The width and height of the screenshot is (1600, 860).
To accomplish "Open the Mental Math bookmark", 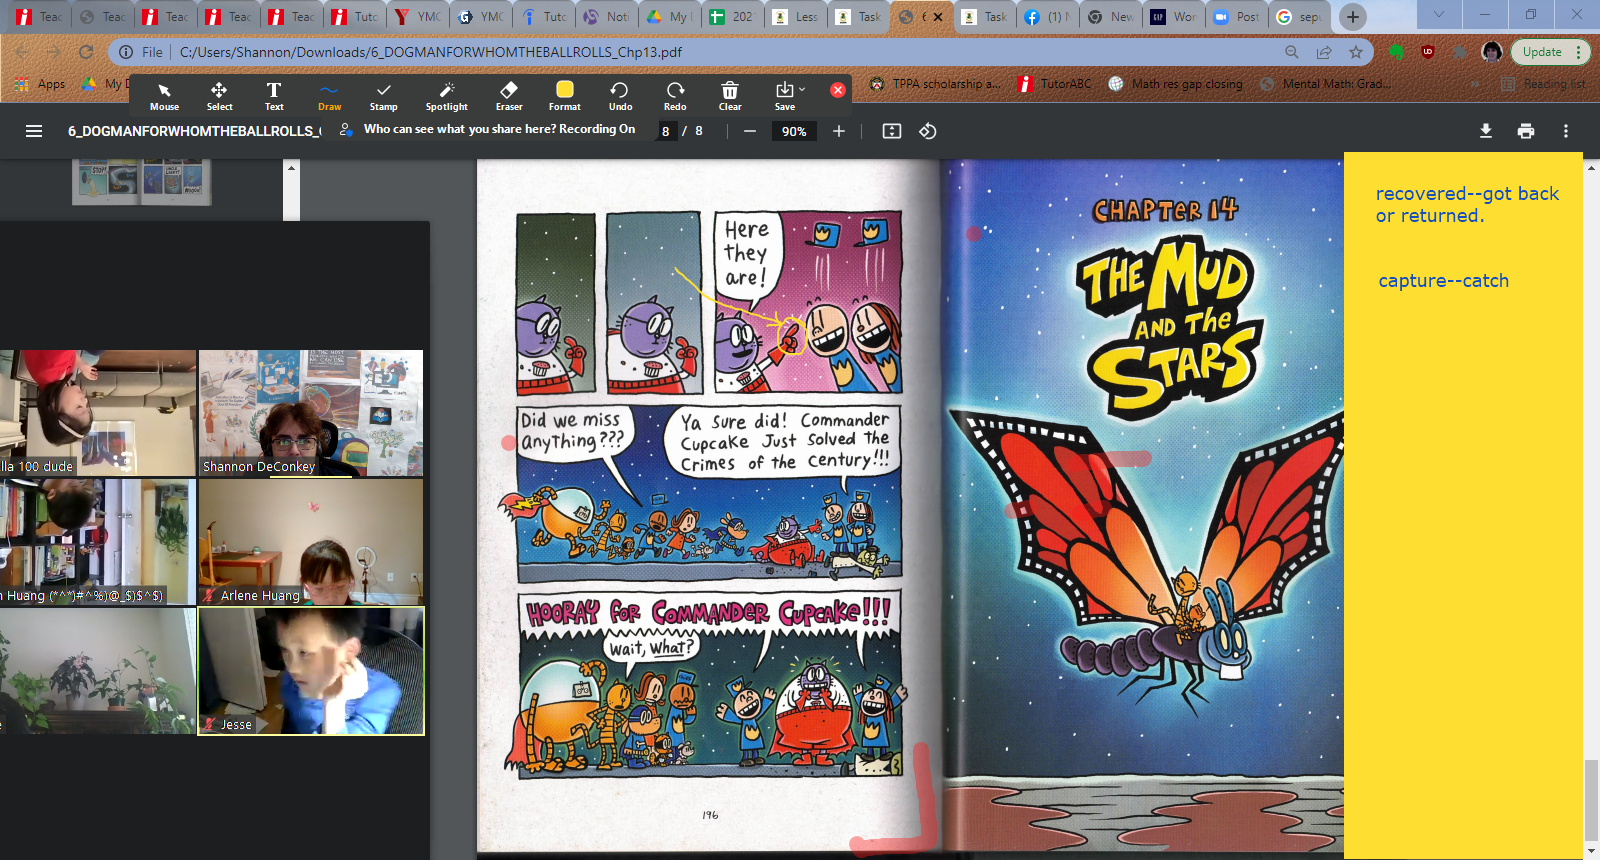I will tap(1325, 84).
